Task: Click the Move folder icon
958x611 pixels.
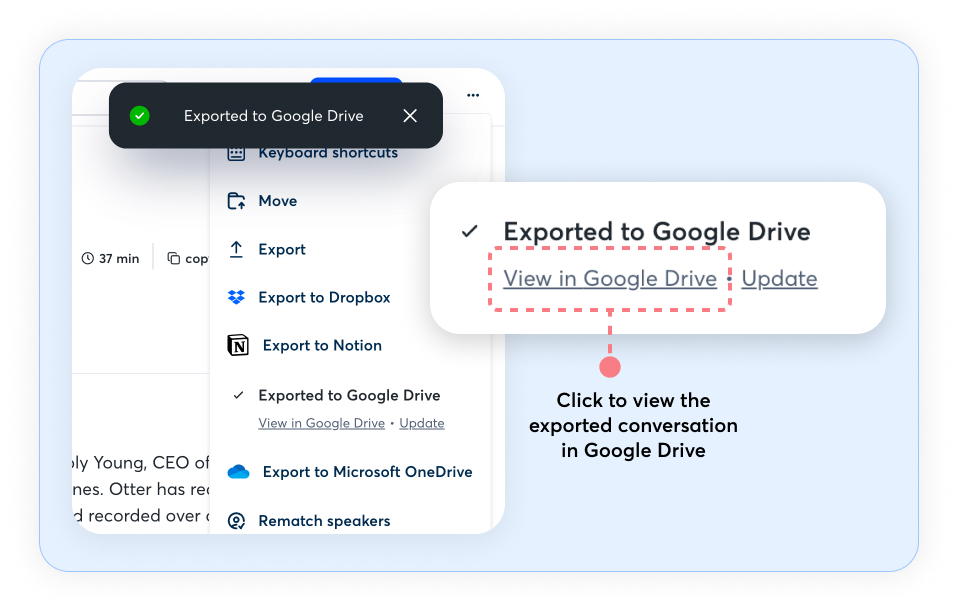Action: coord(236,201)
